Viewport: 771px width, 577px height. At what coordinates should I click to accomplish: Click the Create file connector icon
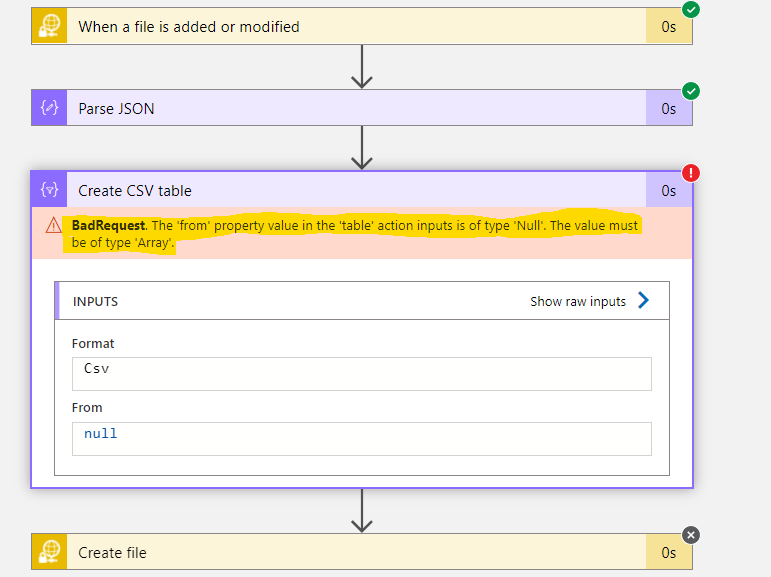point(49,552)
